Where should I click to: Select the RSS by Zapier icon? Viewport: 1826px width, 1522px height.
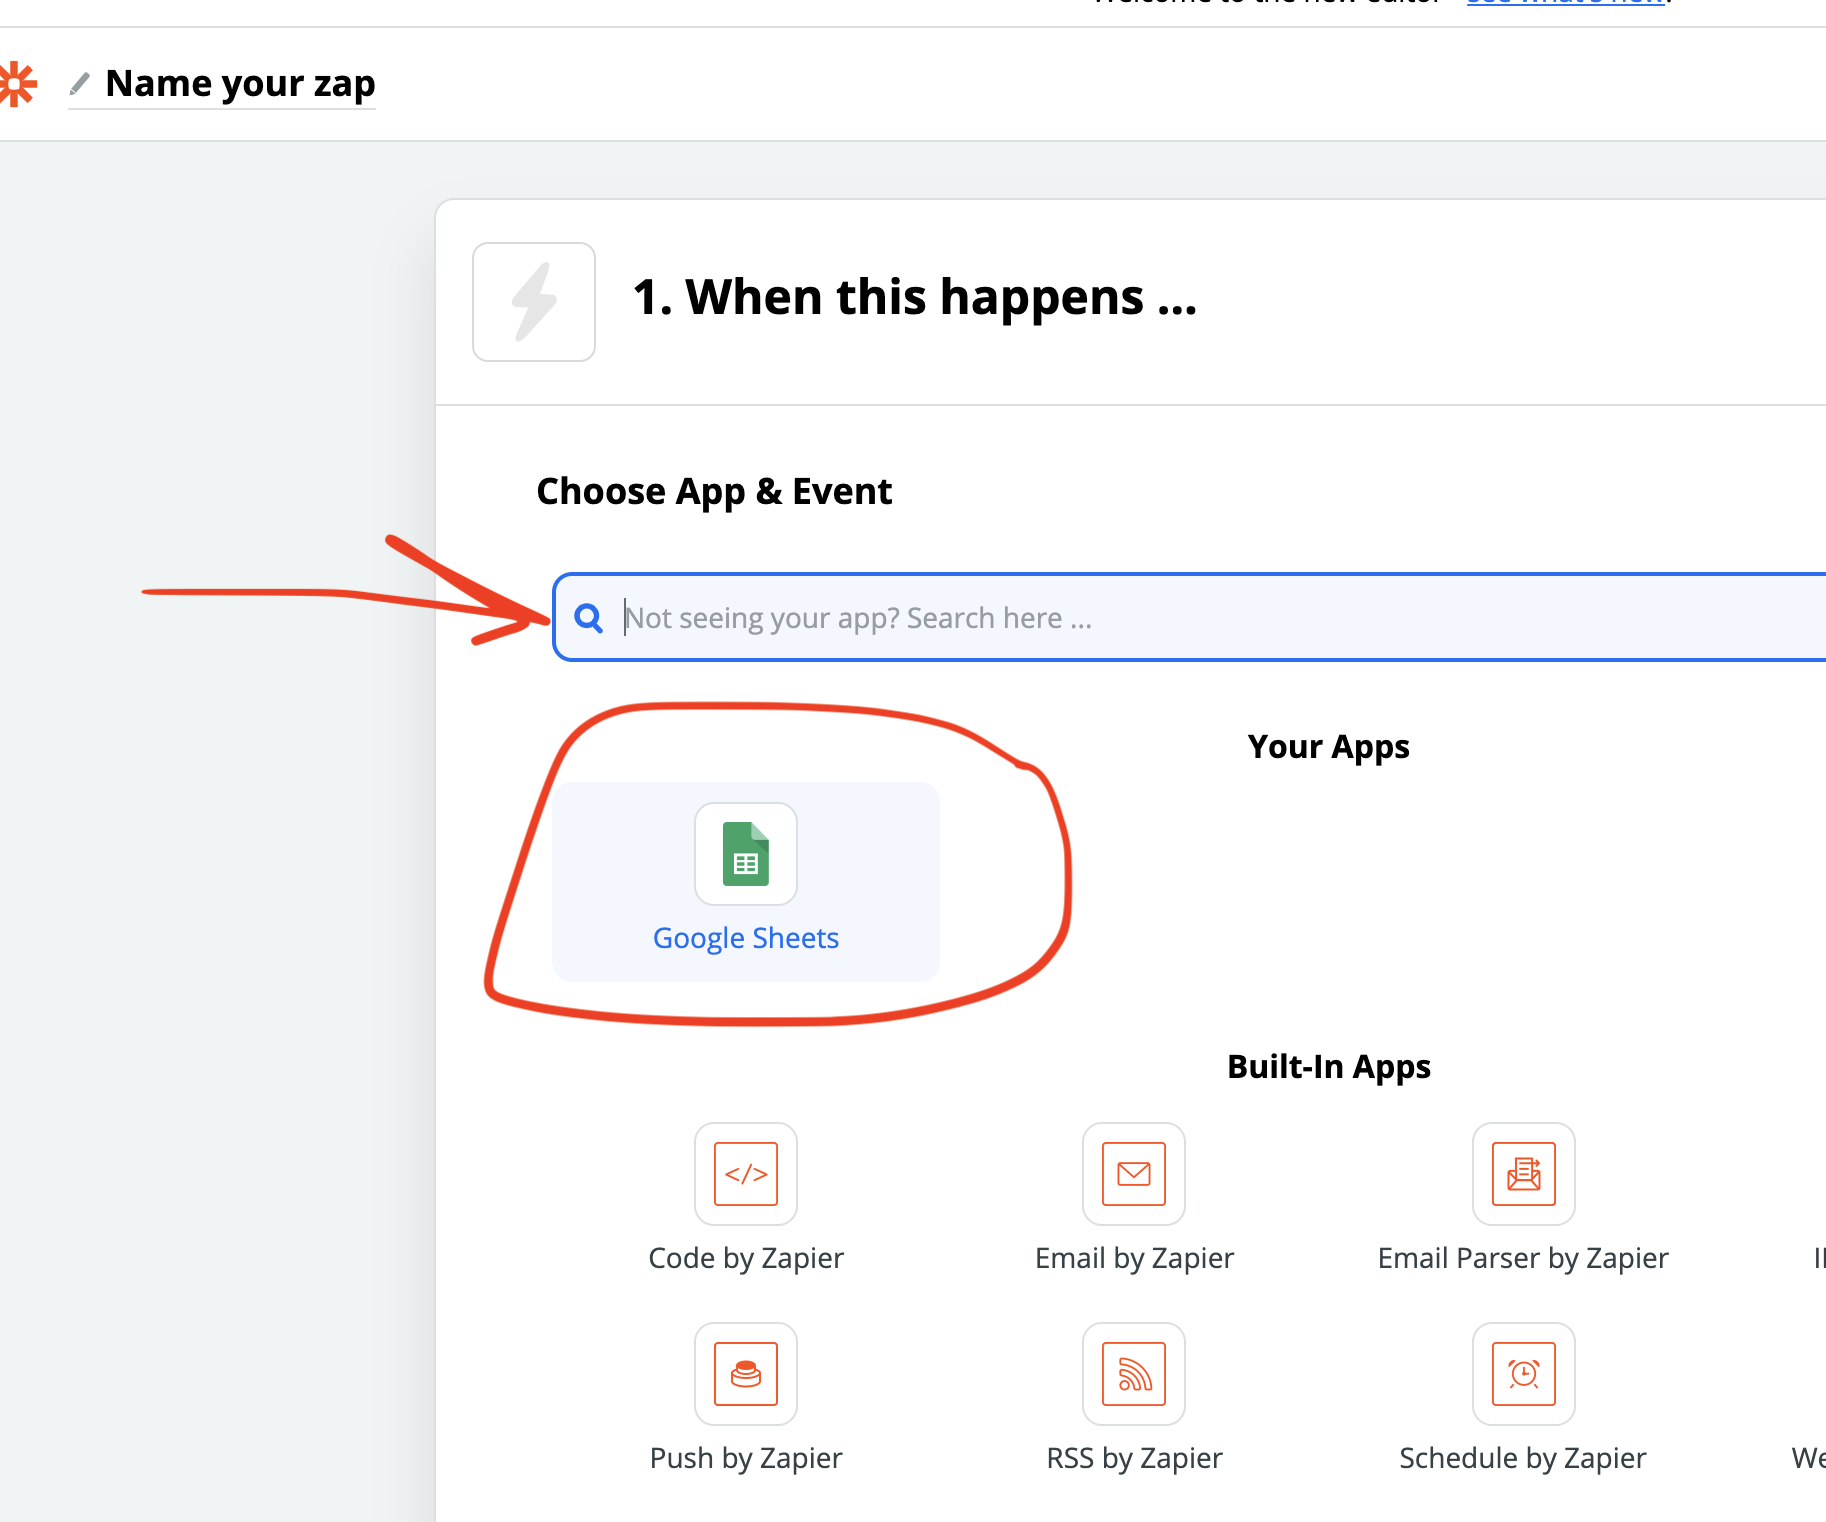tap(1134, 1374)
